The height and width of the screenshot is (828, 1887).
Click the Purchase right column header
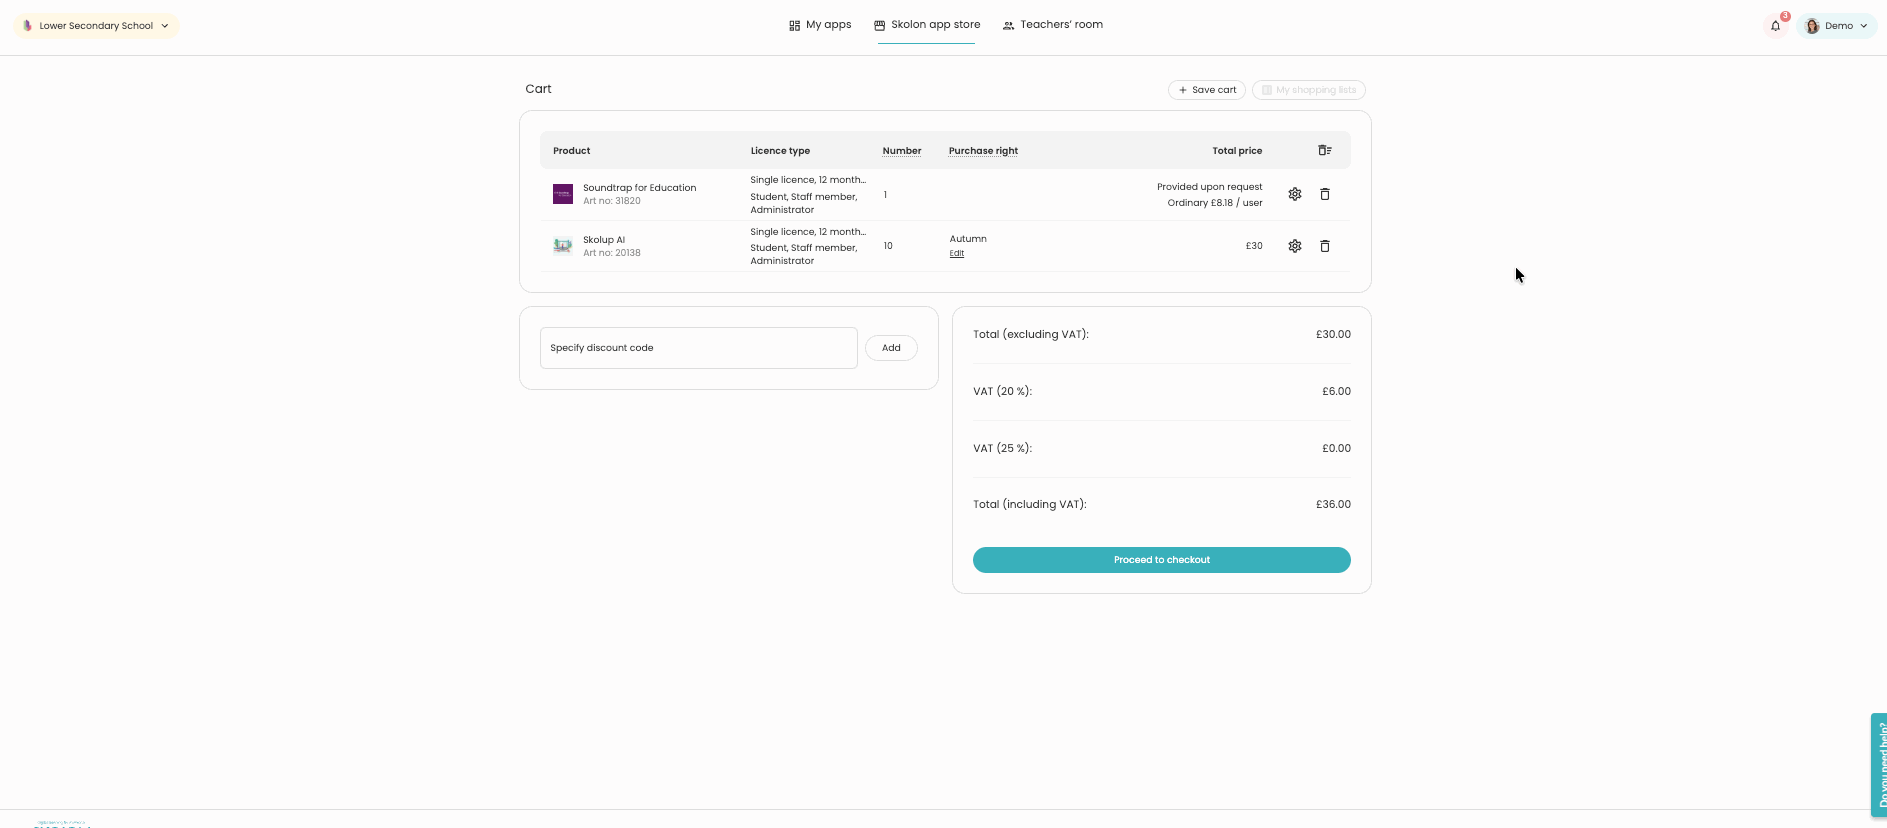click(x=983, y=151)
